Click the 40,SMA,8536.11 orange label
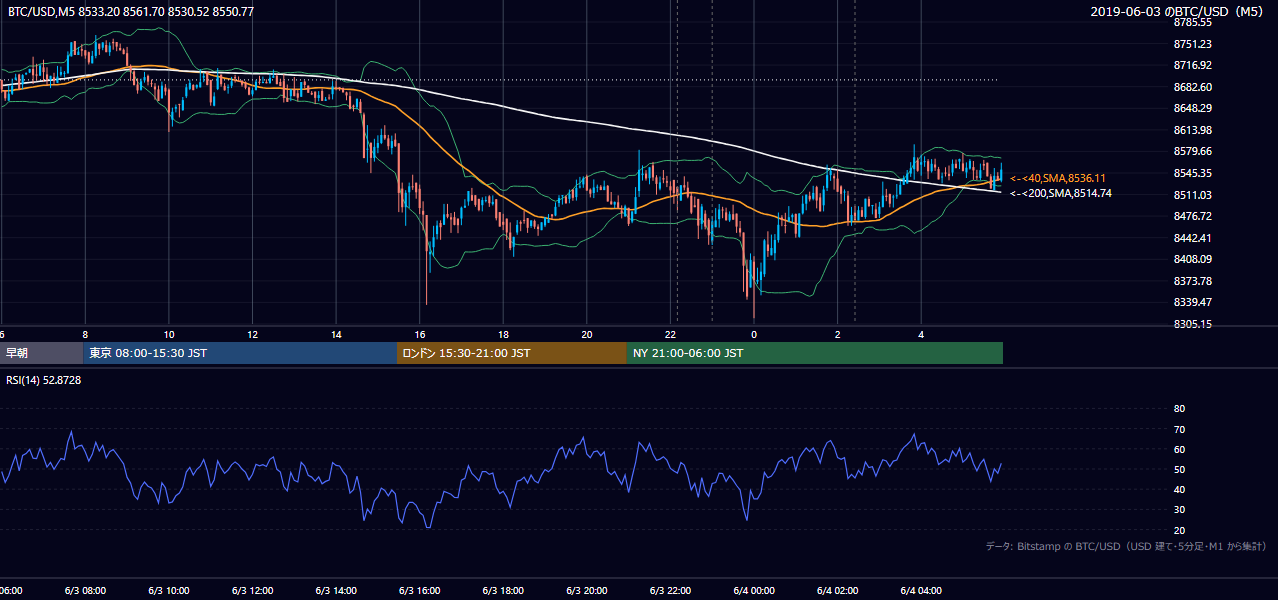Screen dimensions: 1278x600 coord(1058,178)
